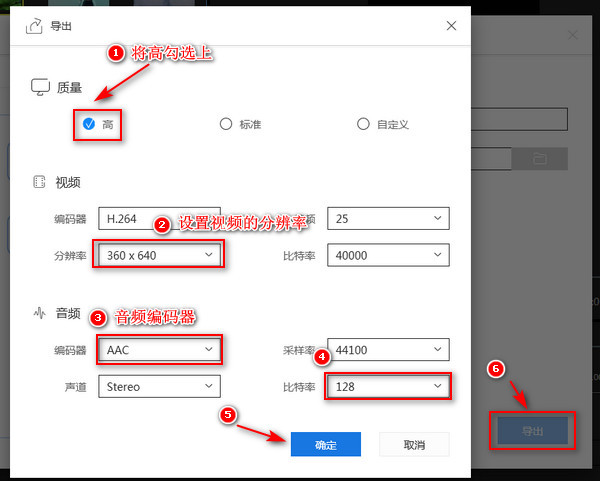Open the video 比特率 dropdown showing 40000

[x=388, y=255]
